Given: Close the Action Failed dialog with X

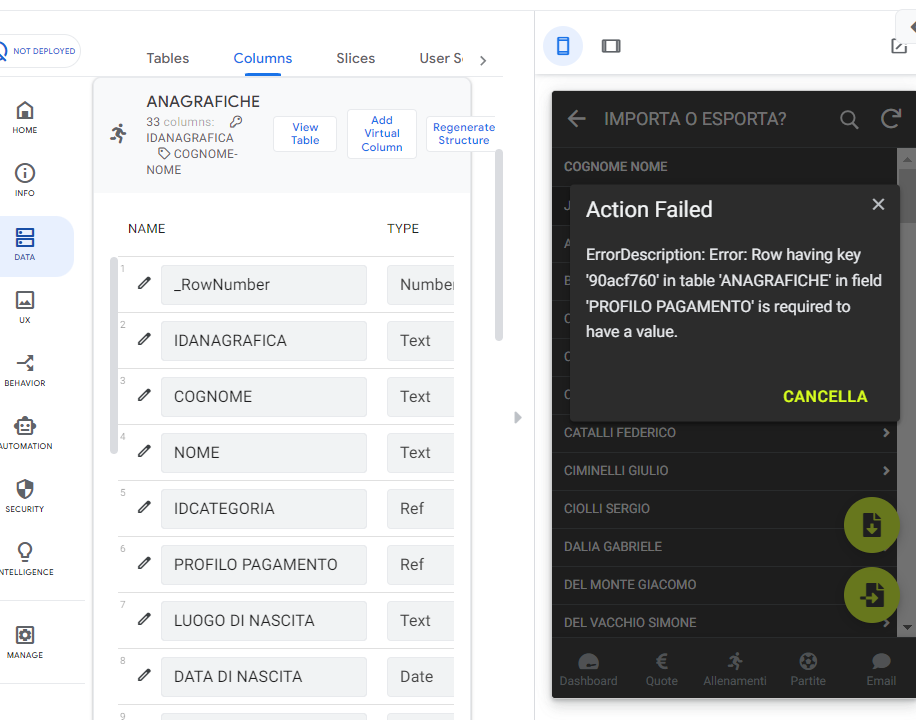Looking at the screenshot, I should 878,204.
